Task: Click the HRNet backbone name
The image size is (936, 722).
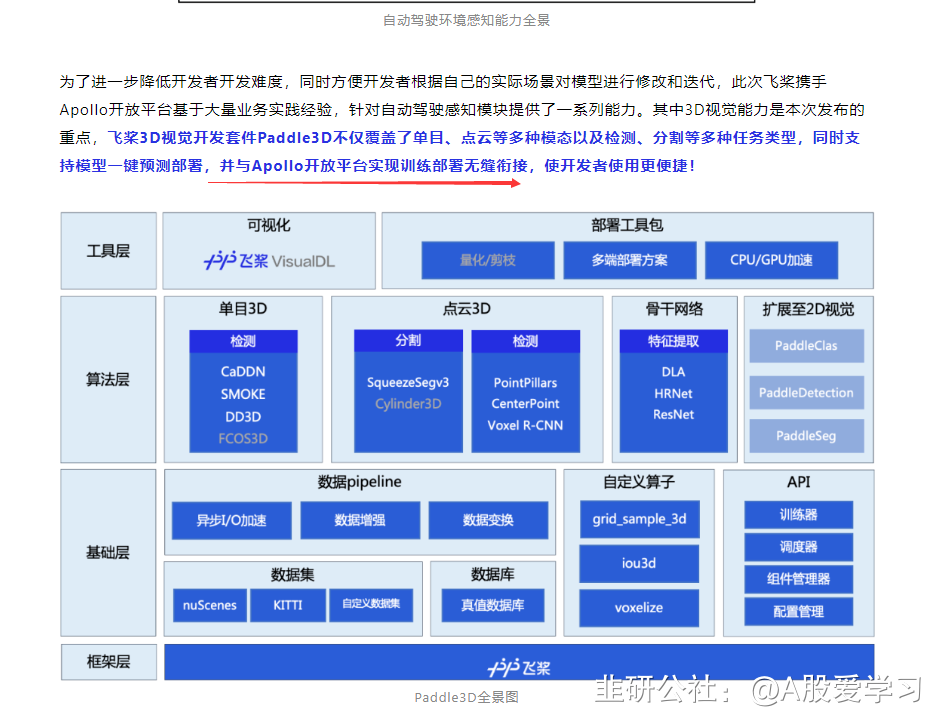Action: (x=673, y=394)
